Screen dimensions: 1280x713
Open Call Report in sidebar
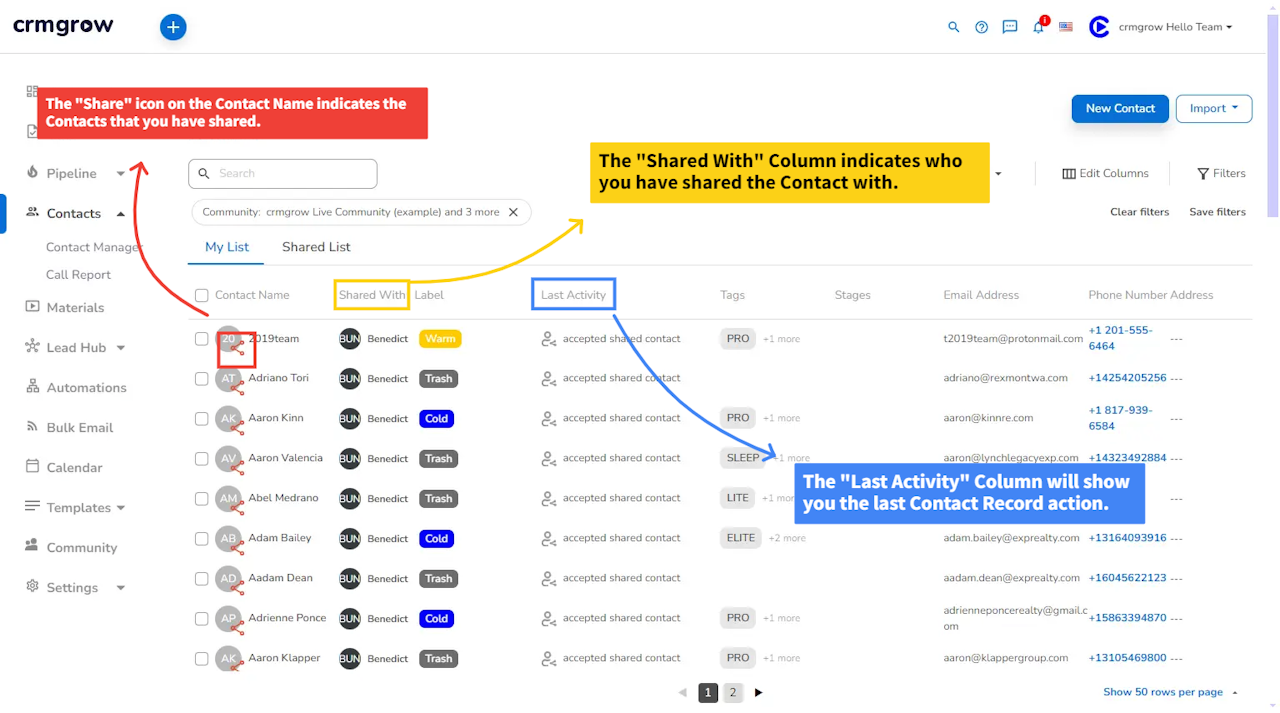tap(78, 275)
